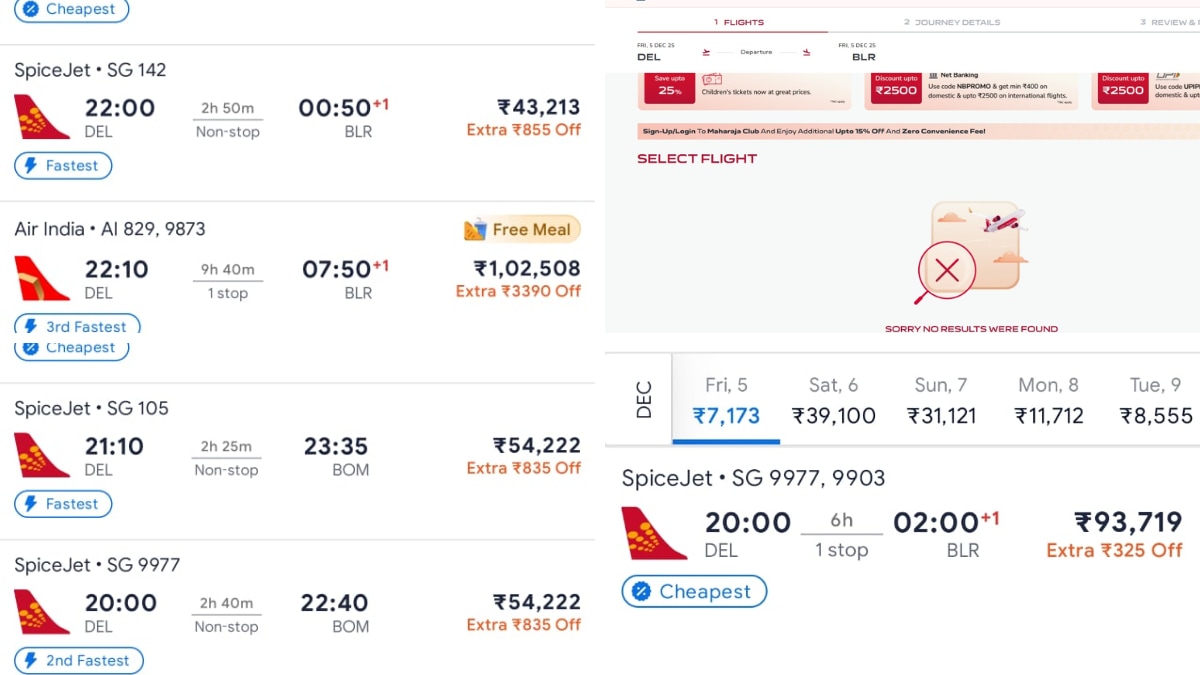Image resolution: width=1200 pixels, height=675 pixels.
Task: Click the SpiceJet tail logo for SG 142
Action: [x=40, y=116]
